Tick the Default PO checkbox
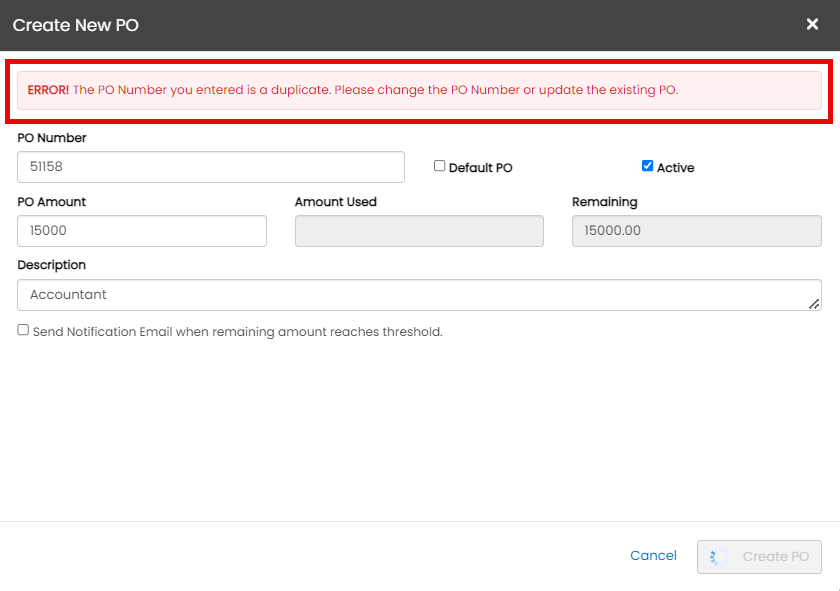Image resolution: width=840 pixels, height=591 pixels. point(439,166)
